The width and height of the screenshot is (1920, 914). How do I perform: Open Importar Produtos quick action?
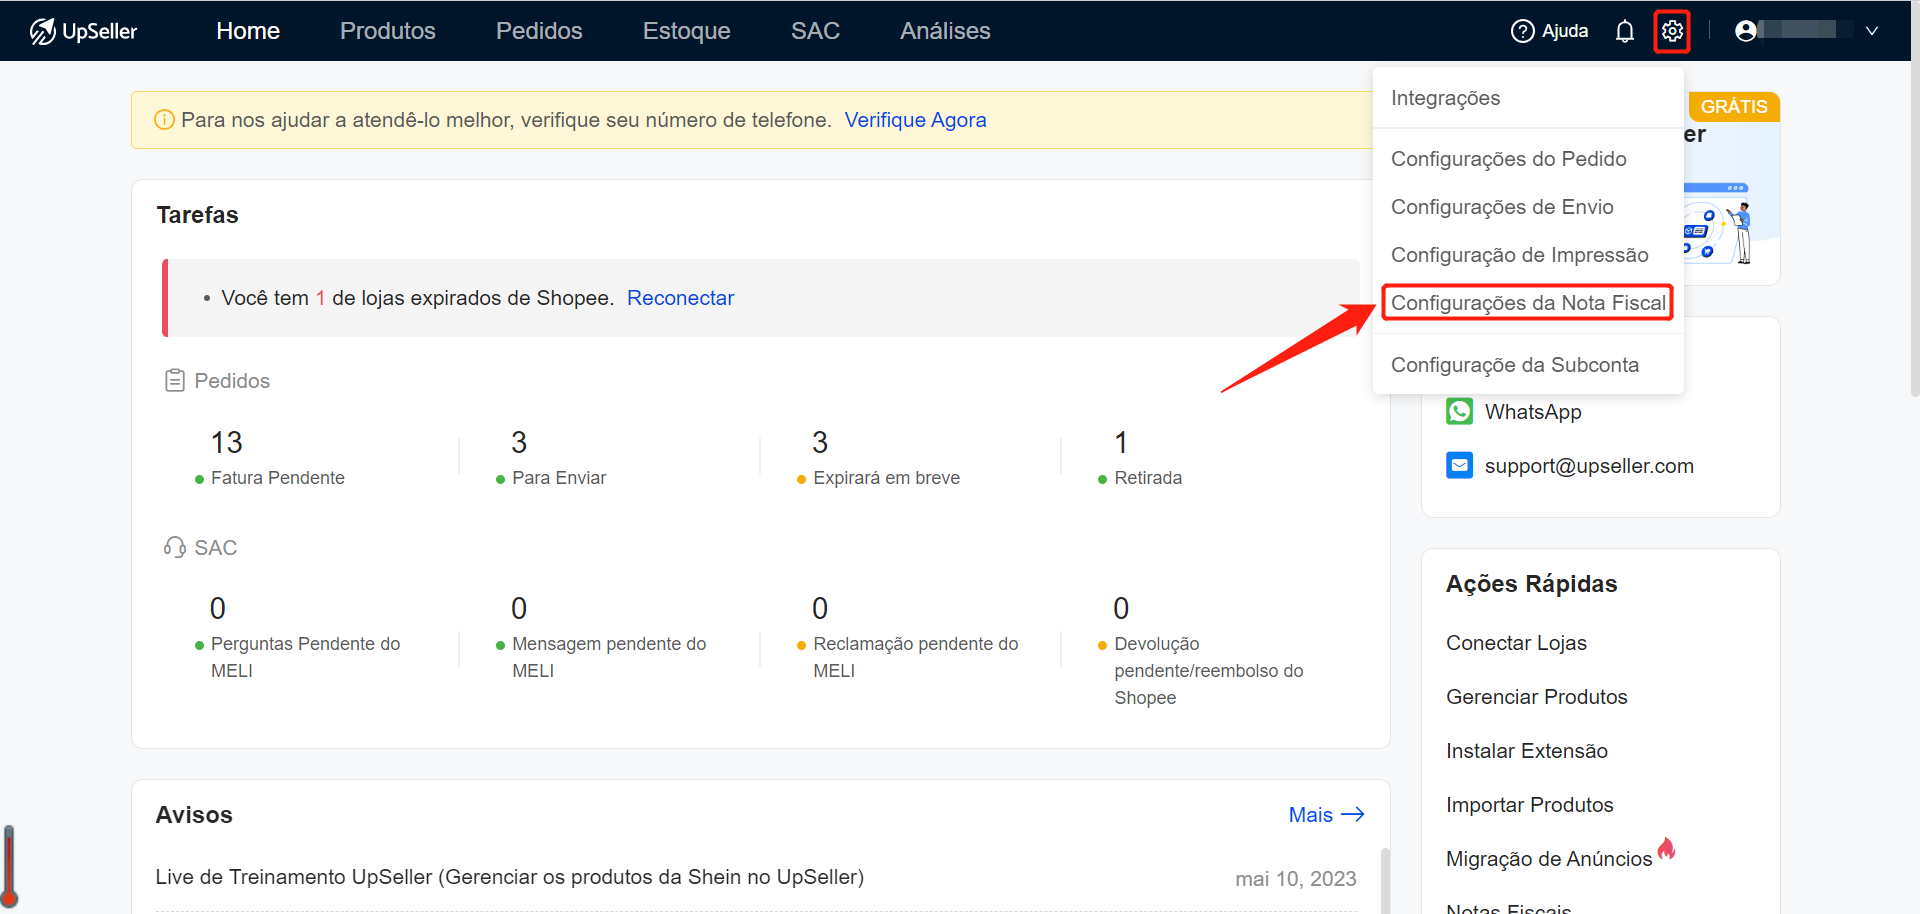[x=1529, y=805]
